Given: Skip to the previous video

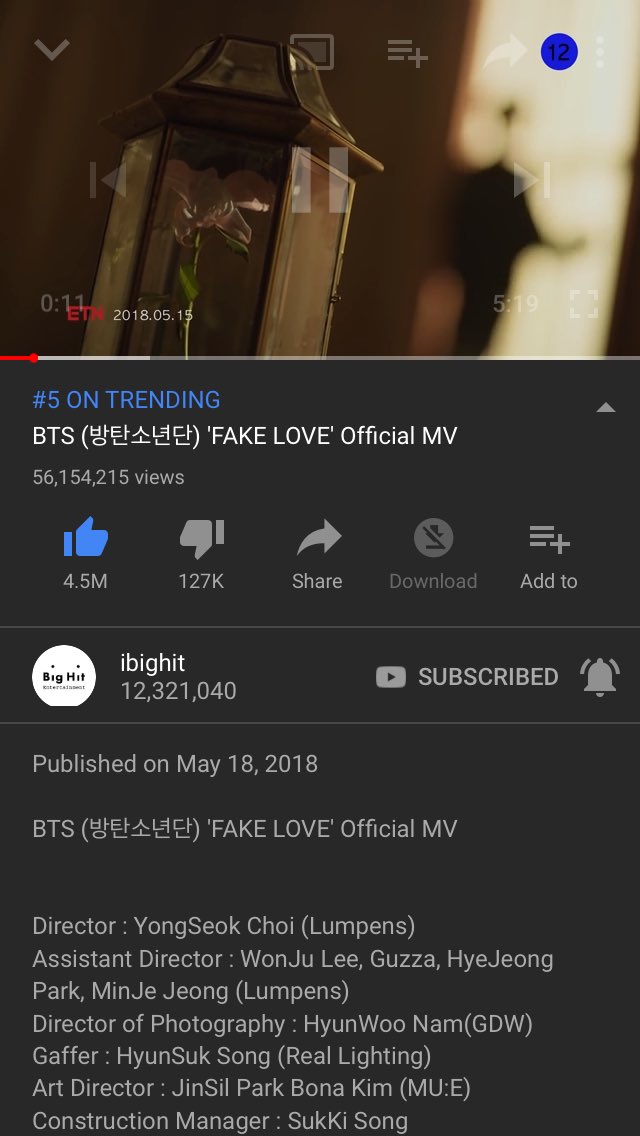Looking at the screenshot, I should 108,180.
